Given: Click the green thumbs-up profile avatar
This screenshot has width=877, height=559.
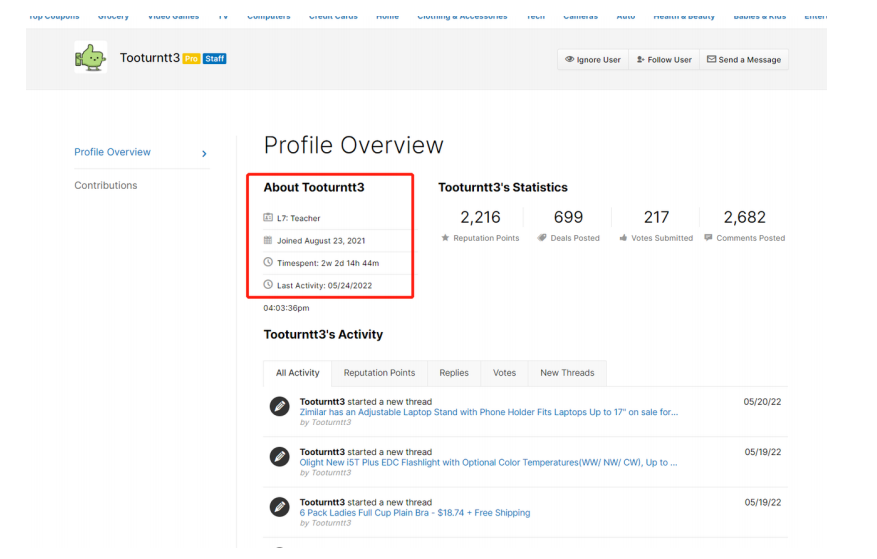Looking at the screenshot, I should [91, 57].
